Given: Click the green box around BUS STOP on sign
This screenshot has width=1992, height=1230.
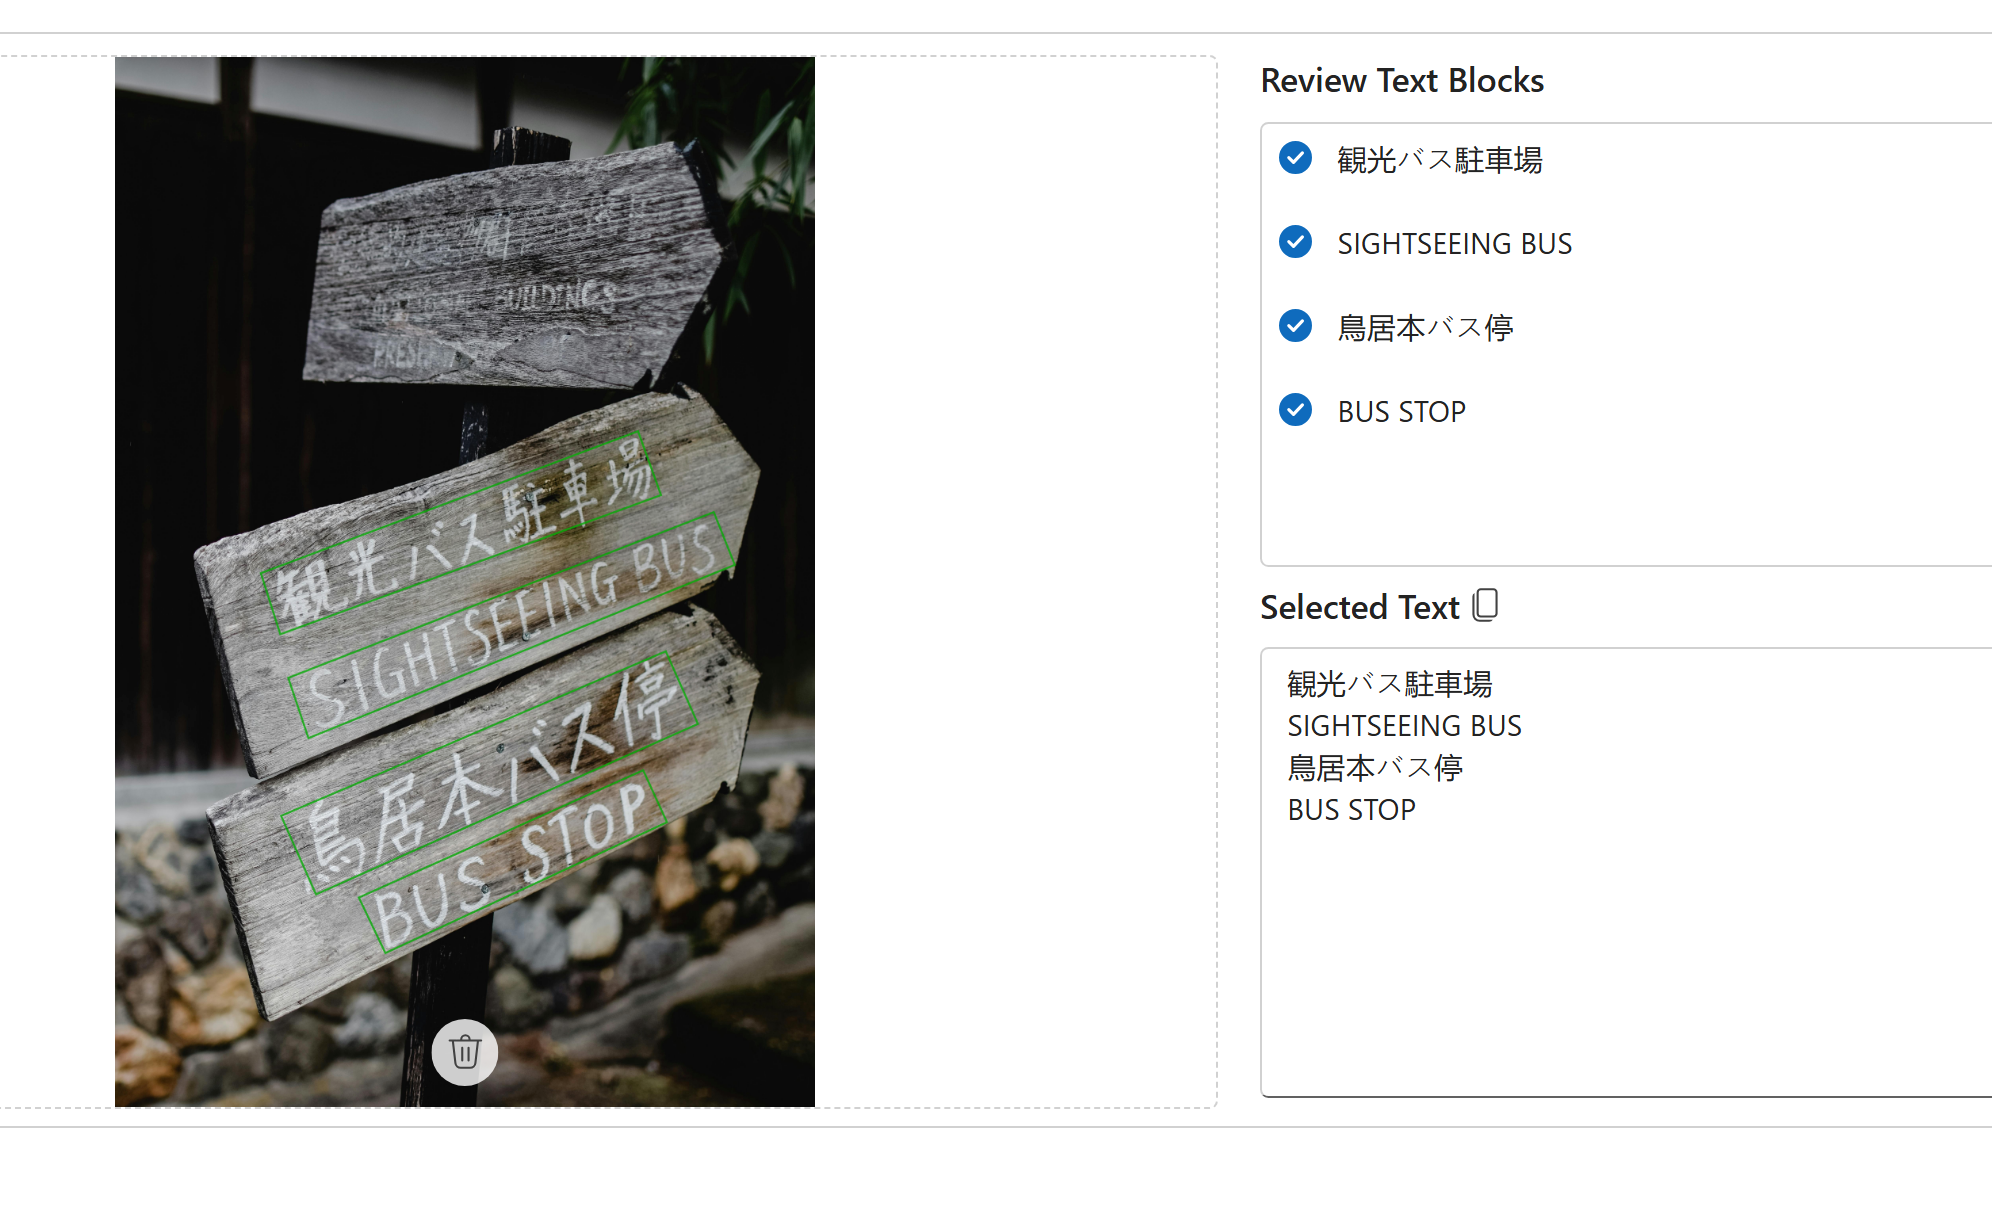Looking at the screenshot, I should (x=512, y=860).
